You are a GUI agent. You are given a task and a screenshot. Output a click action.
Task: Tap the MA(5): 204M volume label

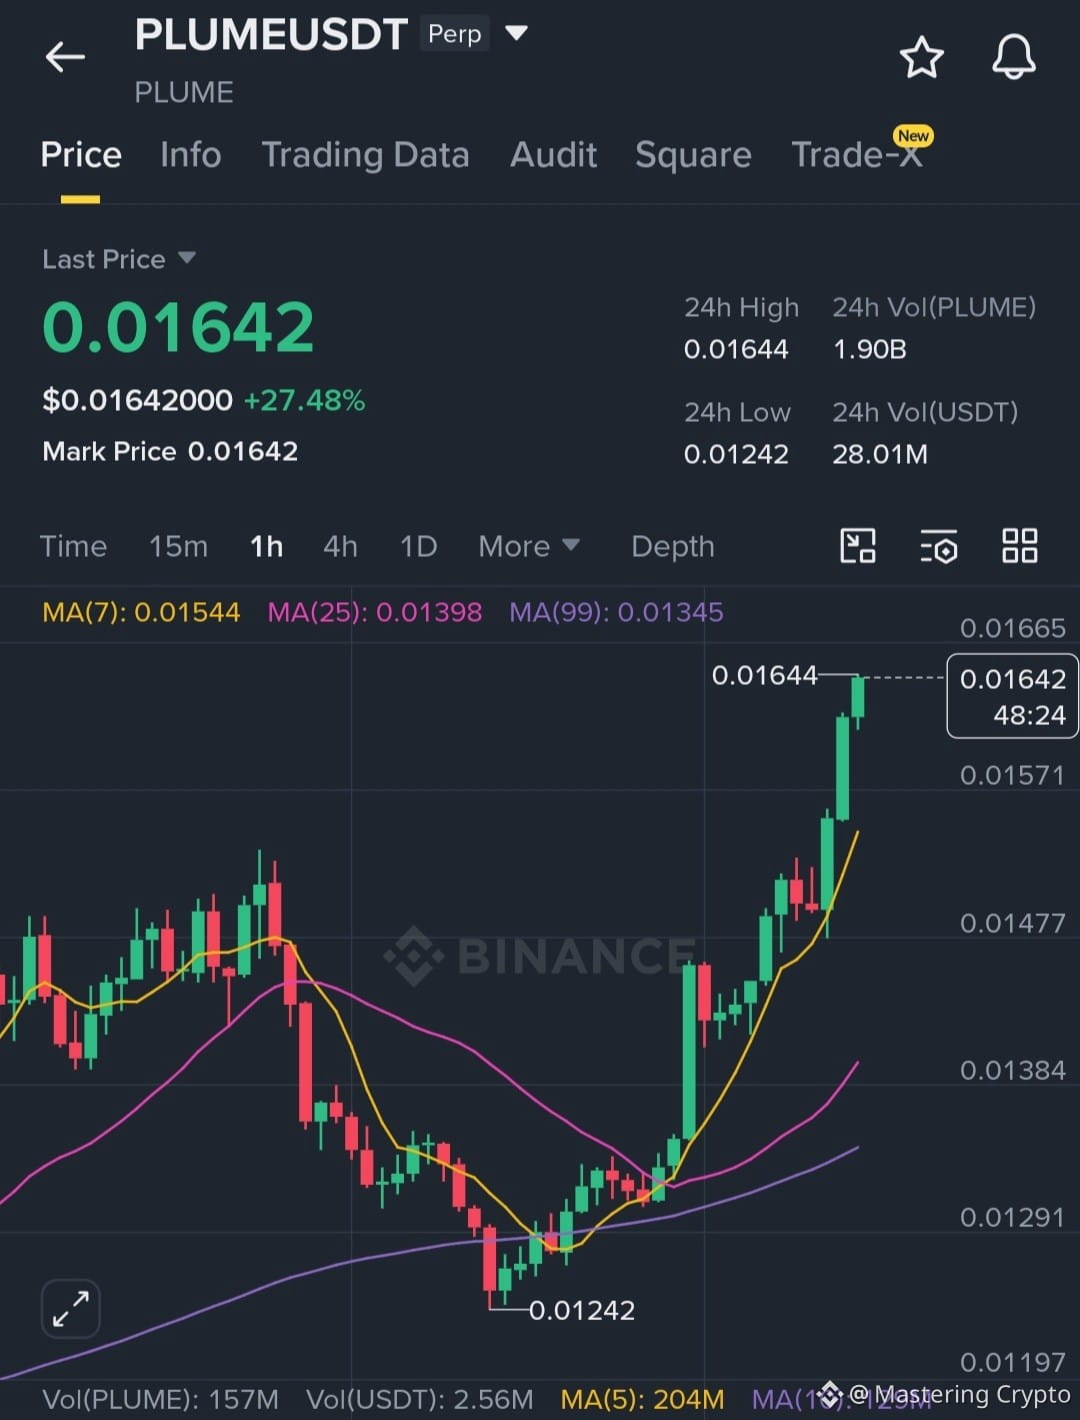[x=642, y=1399]
